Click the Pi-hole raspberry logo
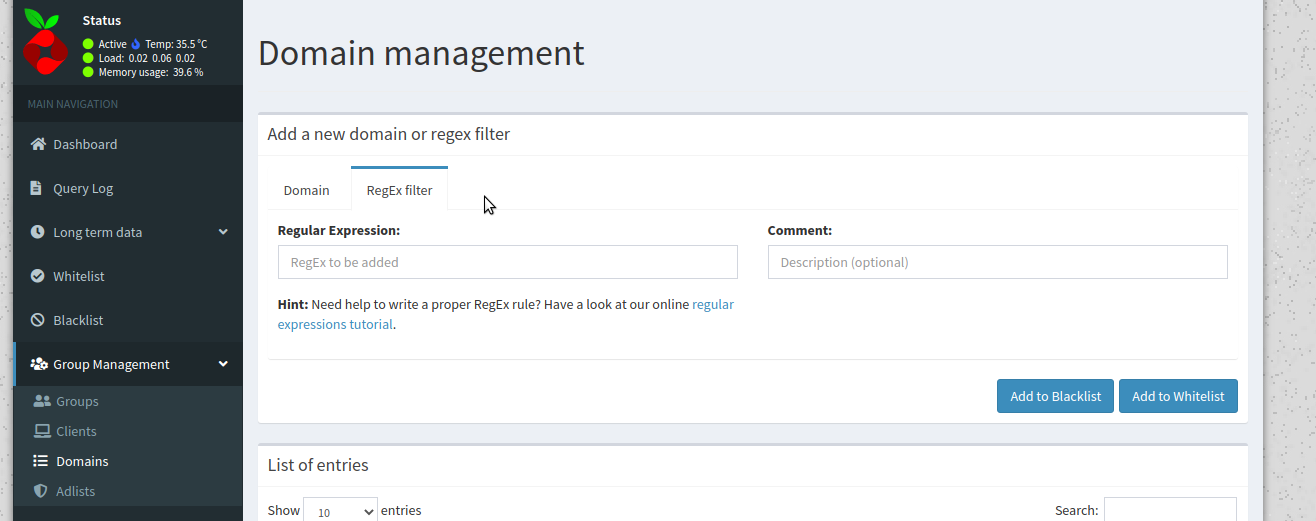The image size is (1316, 521). (x=44, y=42)
